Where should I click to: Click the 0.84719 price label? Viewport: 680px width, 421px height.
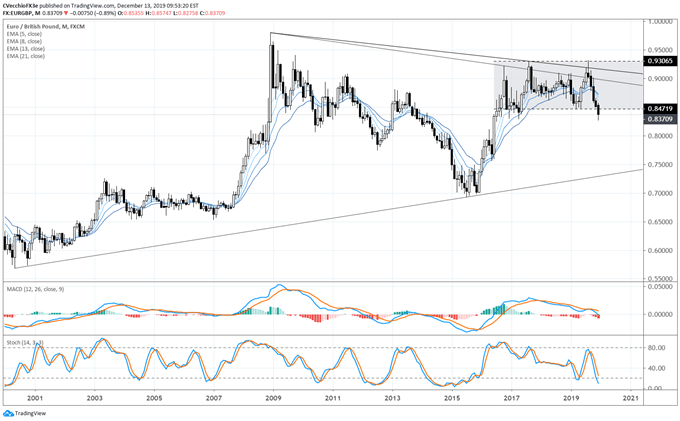[x=660, y=109]
